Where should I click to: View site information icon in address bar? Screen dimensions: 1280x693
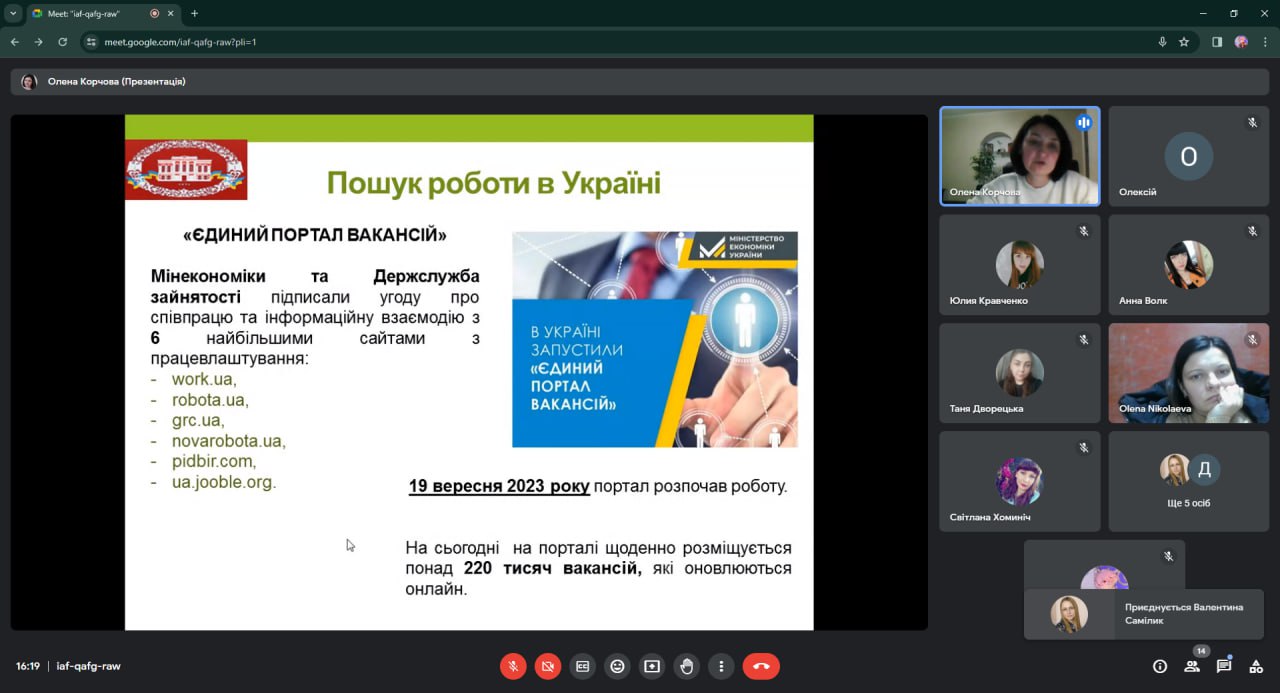(x=91, y=42)
